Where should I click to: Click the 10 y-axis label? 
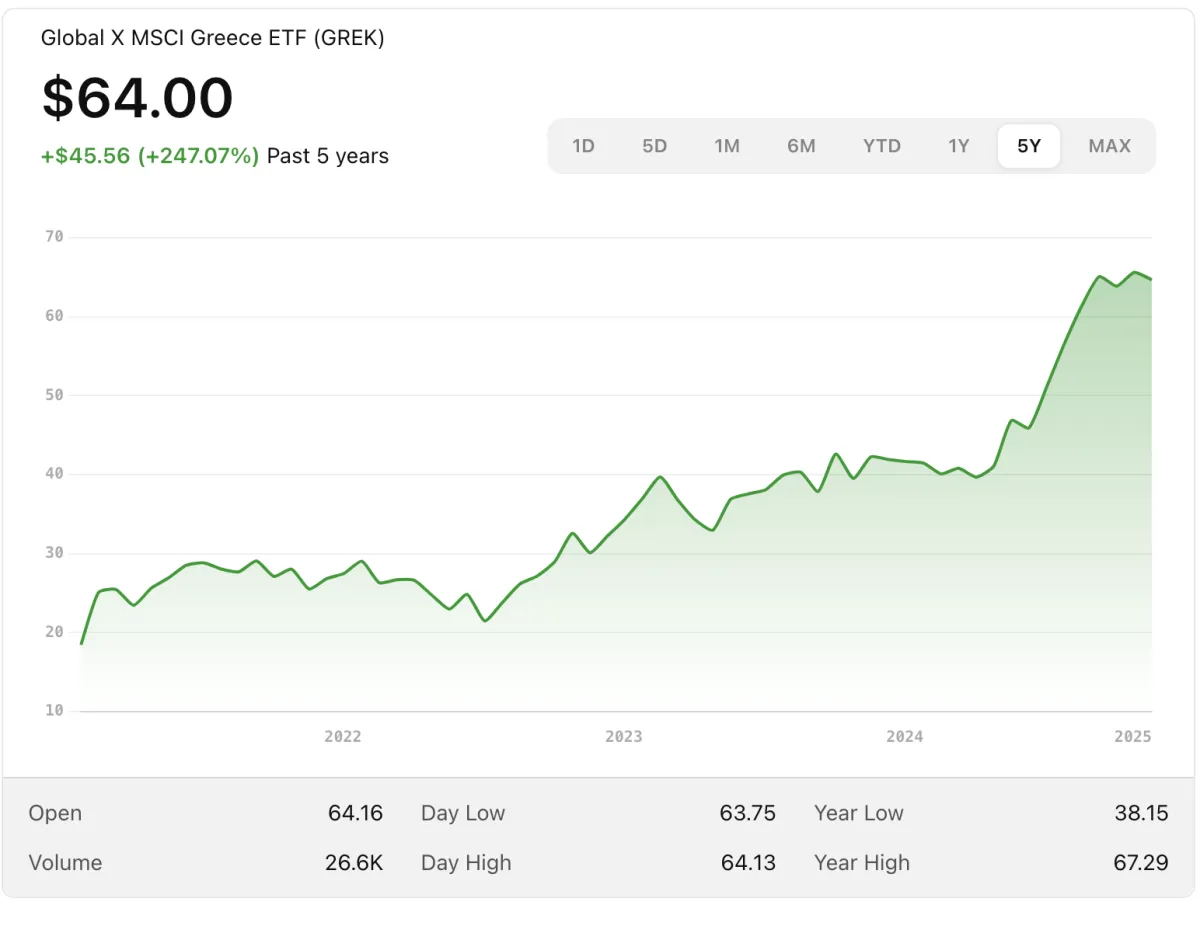click(54, 711)
